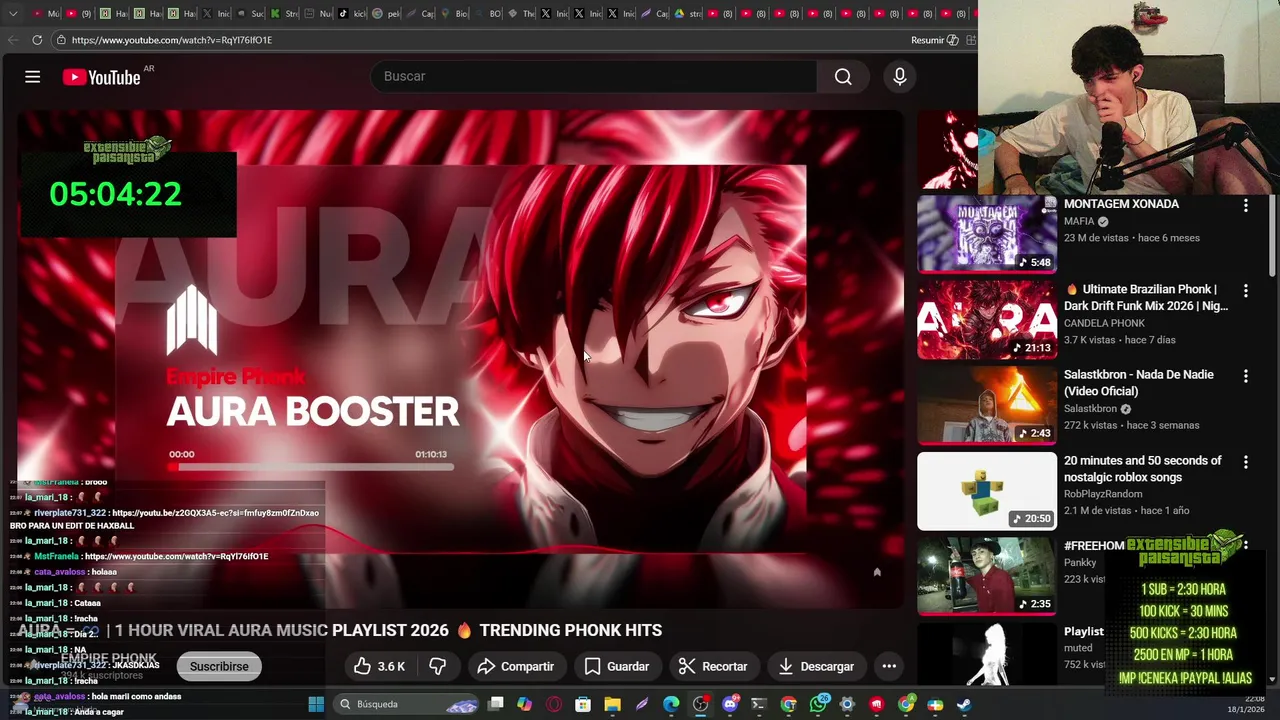Visit the MAFIA channel name

click(x=1079, y=222)
